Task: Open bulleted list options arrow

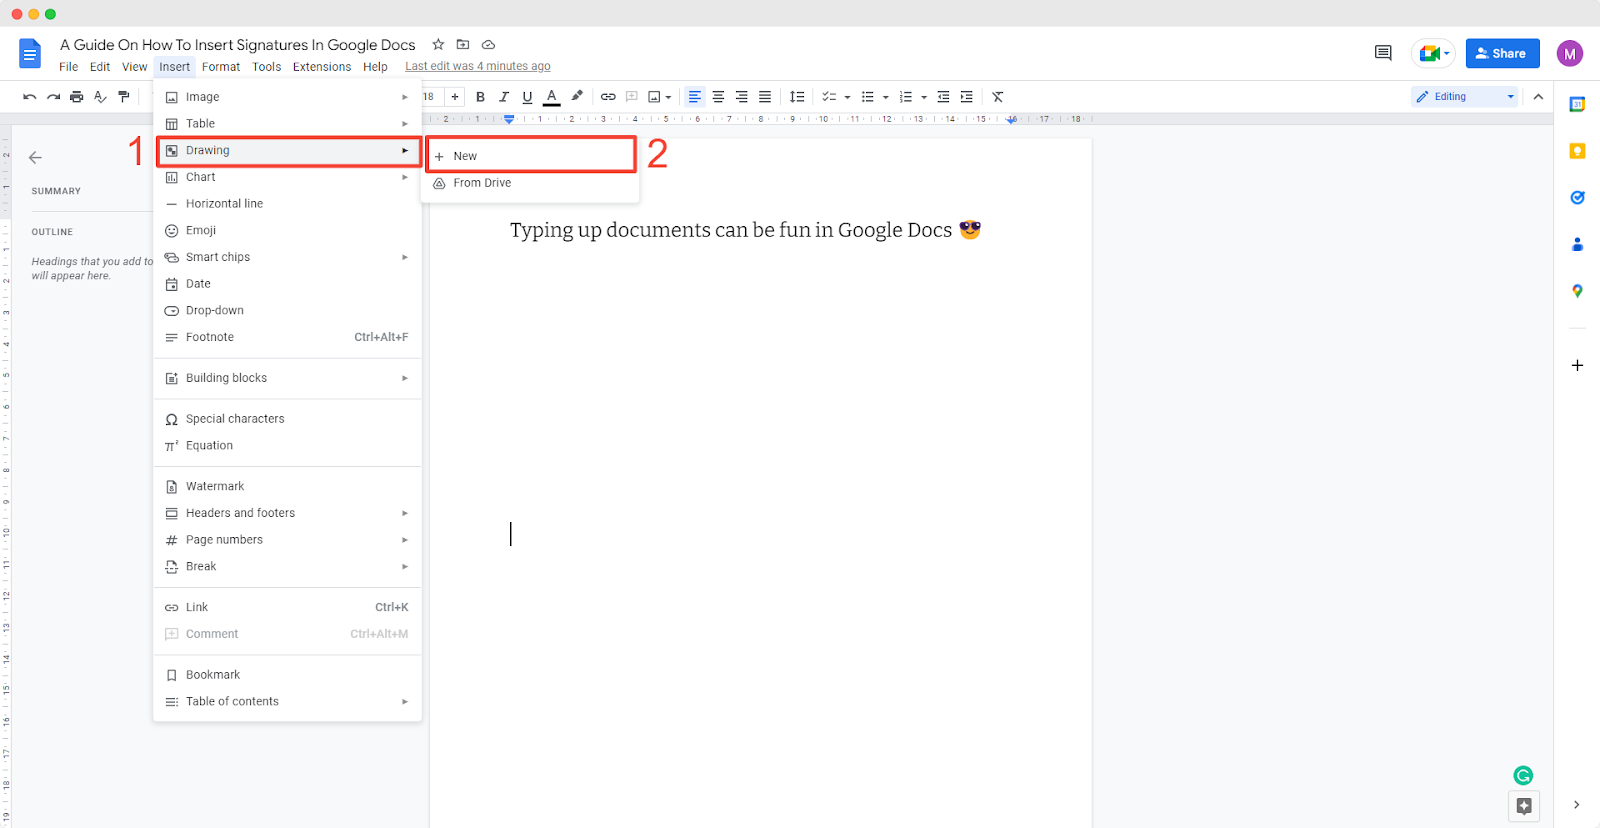Action: (886, 97)
